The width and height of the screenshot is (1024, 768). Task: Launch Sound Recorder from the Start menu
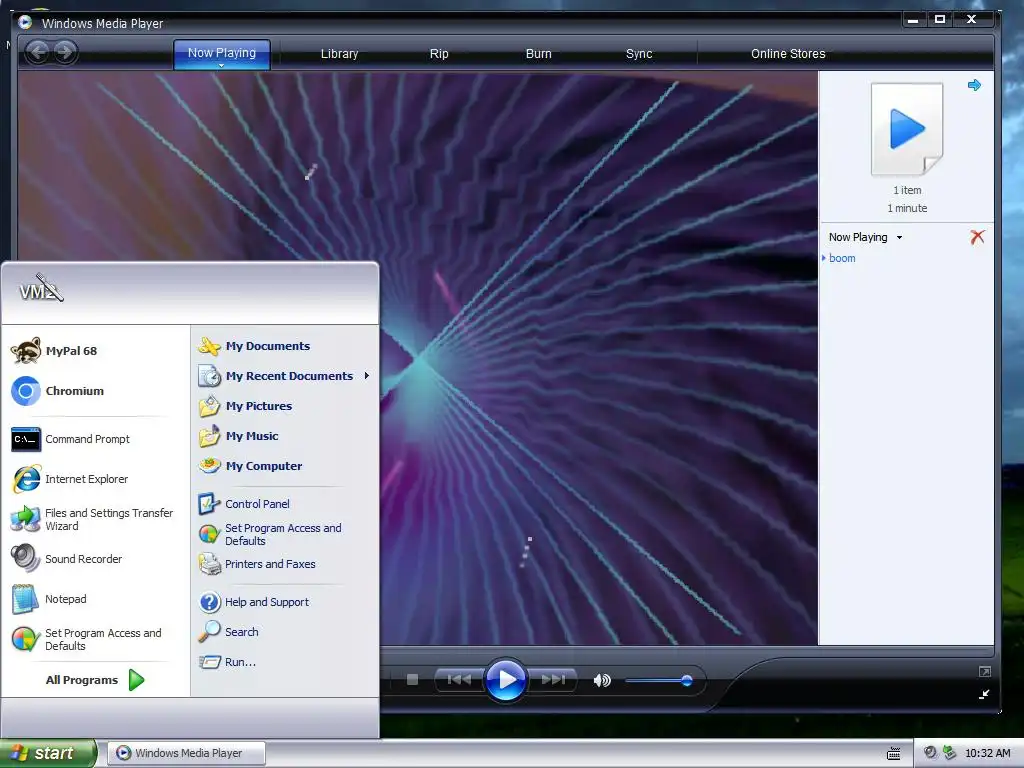(96, 559)
